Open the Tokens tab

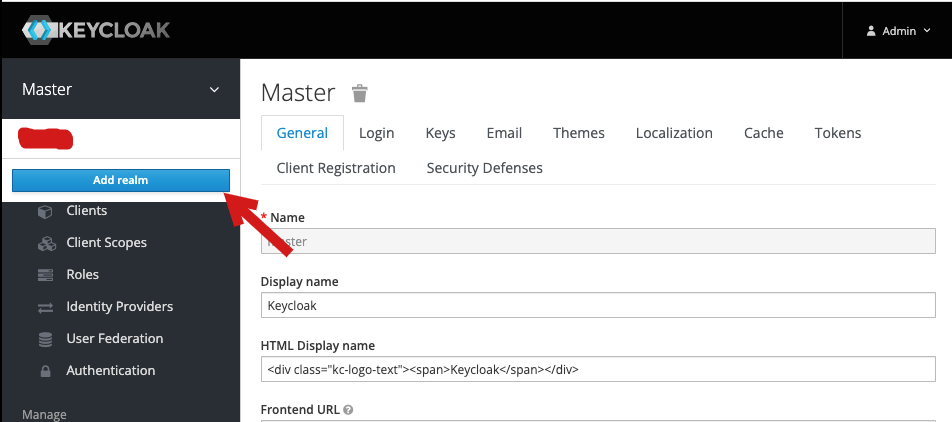(x=837, y=133)
